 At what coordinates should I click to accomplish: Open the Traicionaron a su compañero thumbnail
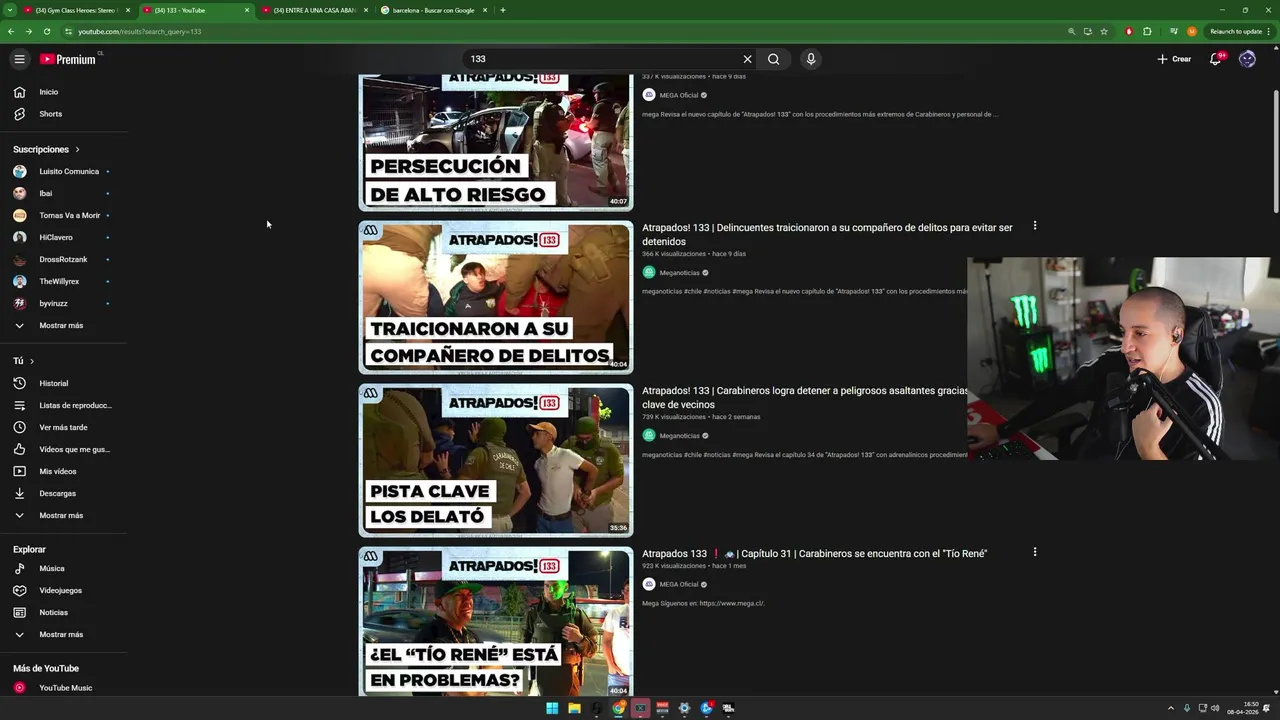coord(496,297)
